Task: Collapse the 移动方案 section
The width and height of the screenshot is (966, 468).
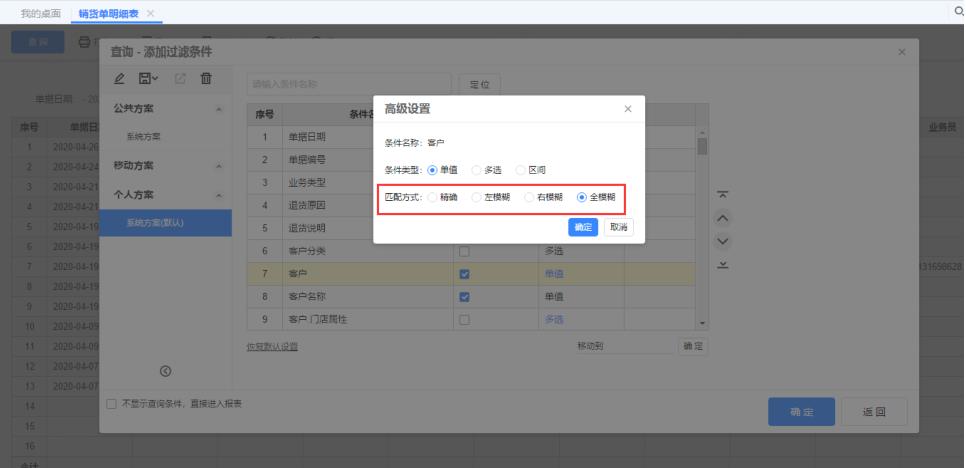Action: click(x=219, y=166)
